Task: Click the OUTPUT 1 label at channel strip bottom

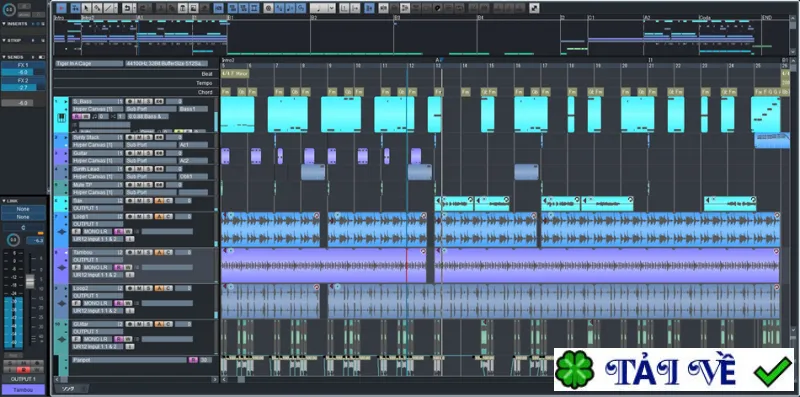Action: pos(23,379)
